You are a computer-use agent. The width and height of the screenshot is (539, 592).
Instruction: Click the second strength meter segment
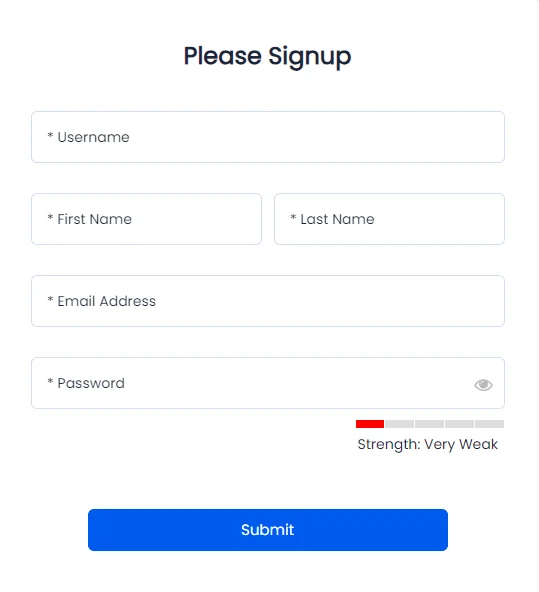(399, 424)
